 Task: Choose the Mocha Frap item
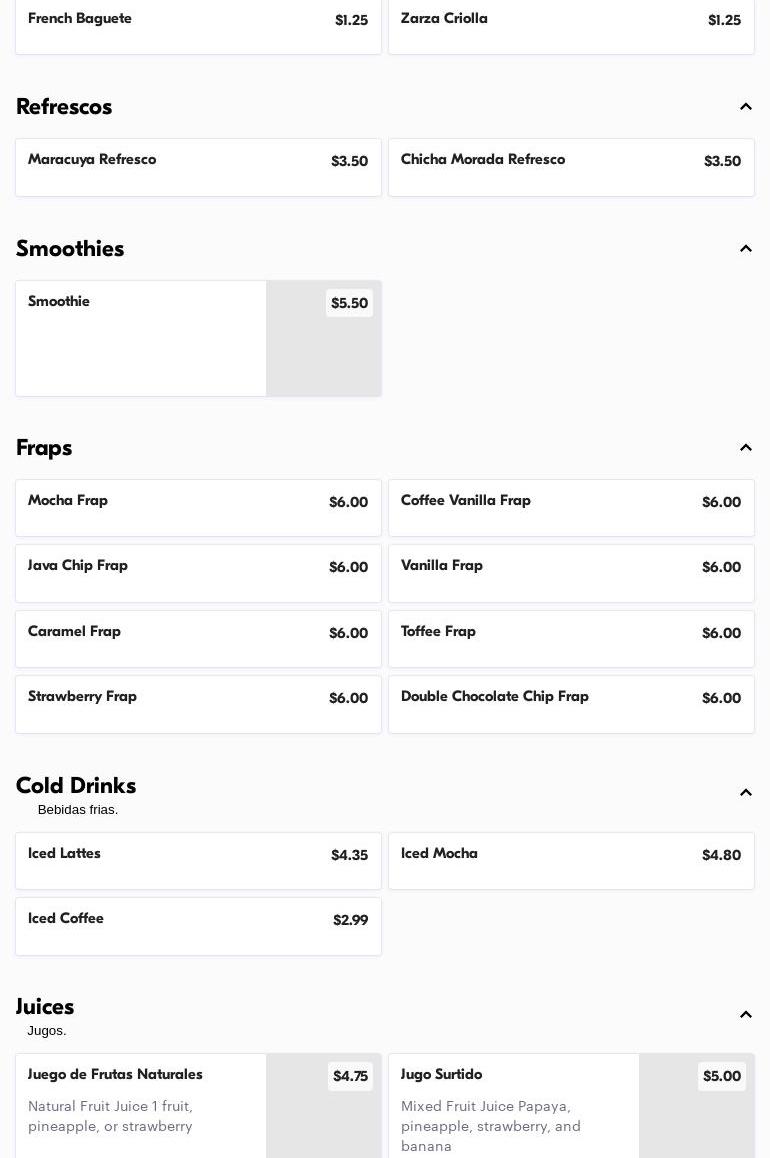pyautogui.click(x=198, y=508)
